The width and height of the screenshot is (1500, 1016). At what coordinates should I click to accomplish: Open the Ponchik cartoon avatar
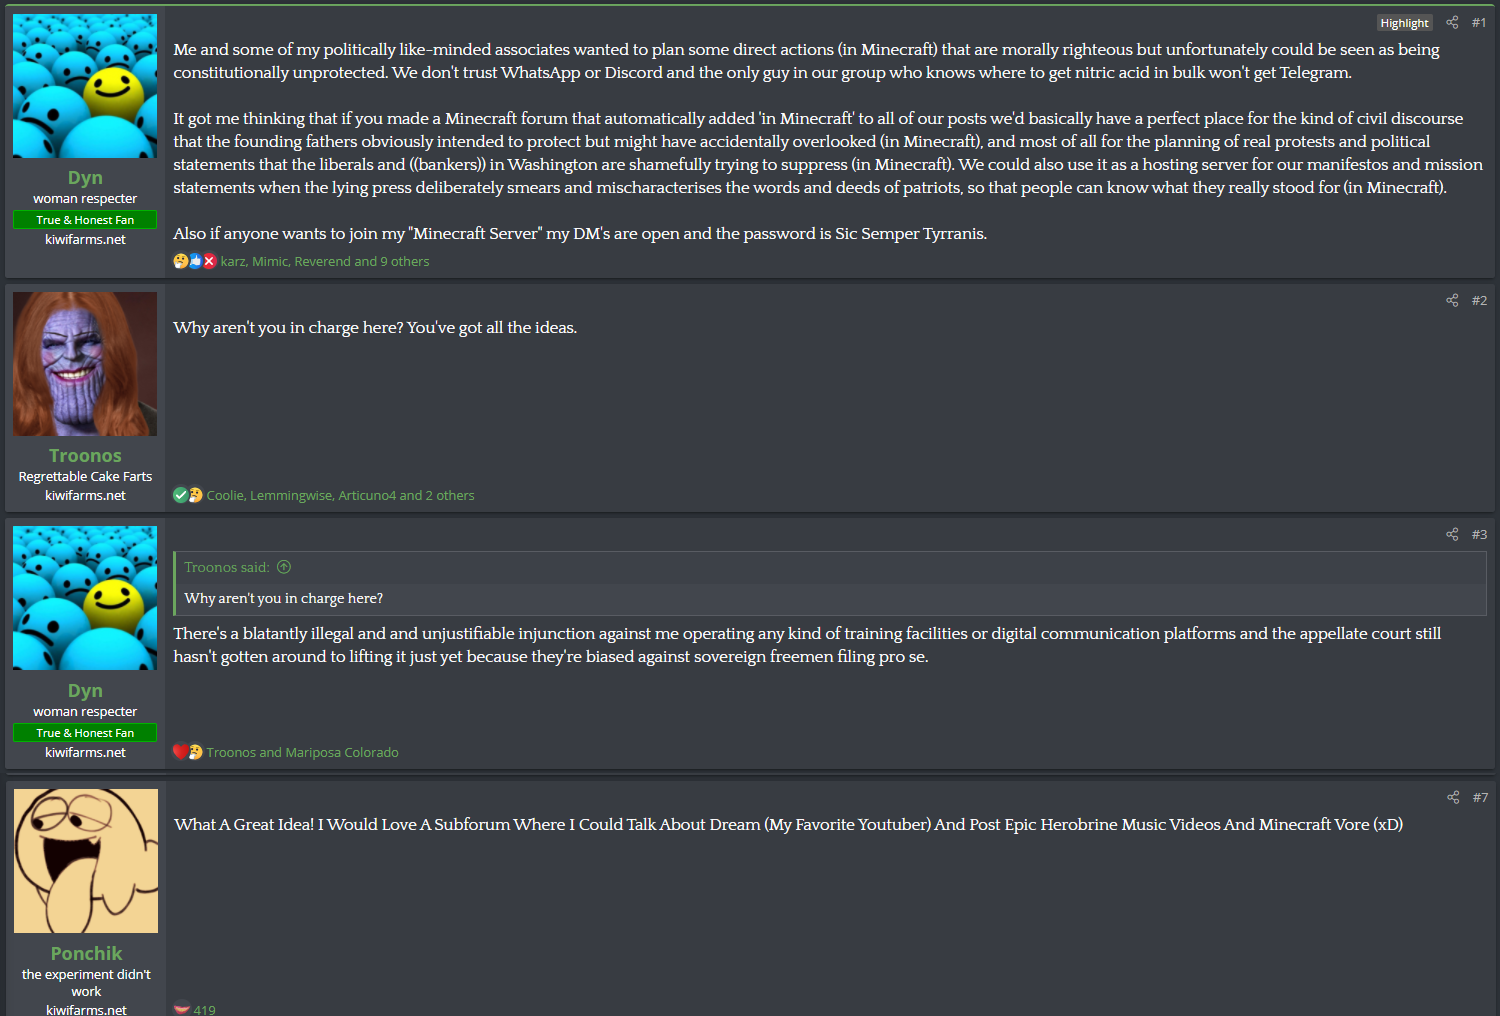pyautogui.click(x=86, y=861)
